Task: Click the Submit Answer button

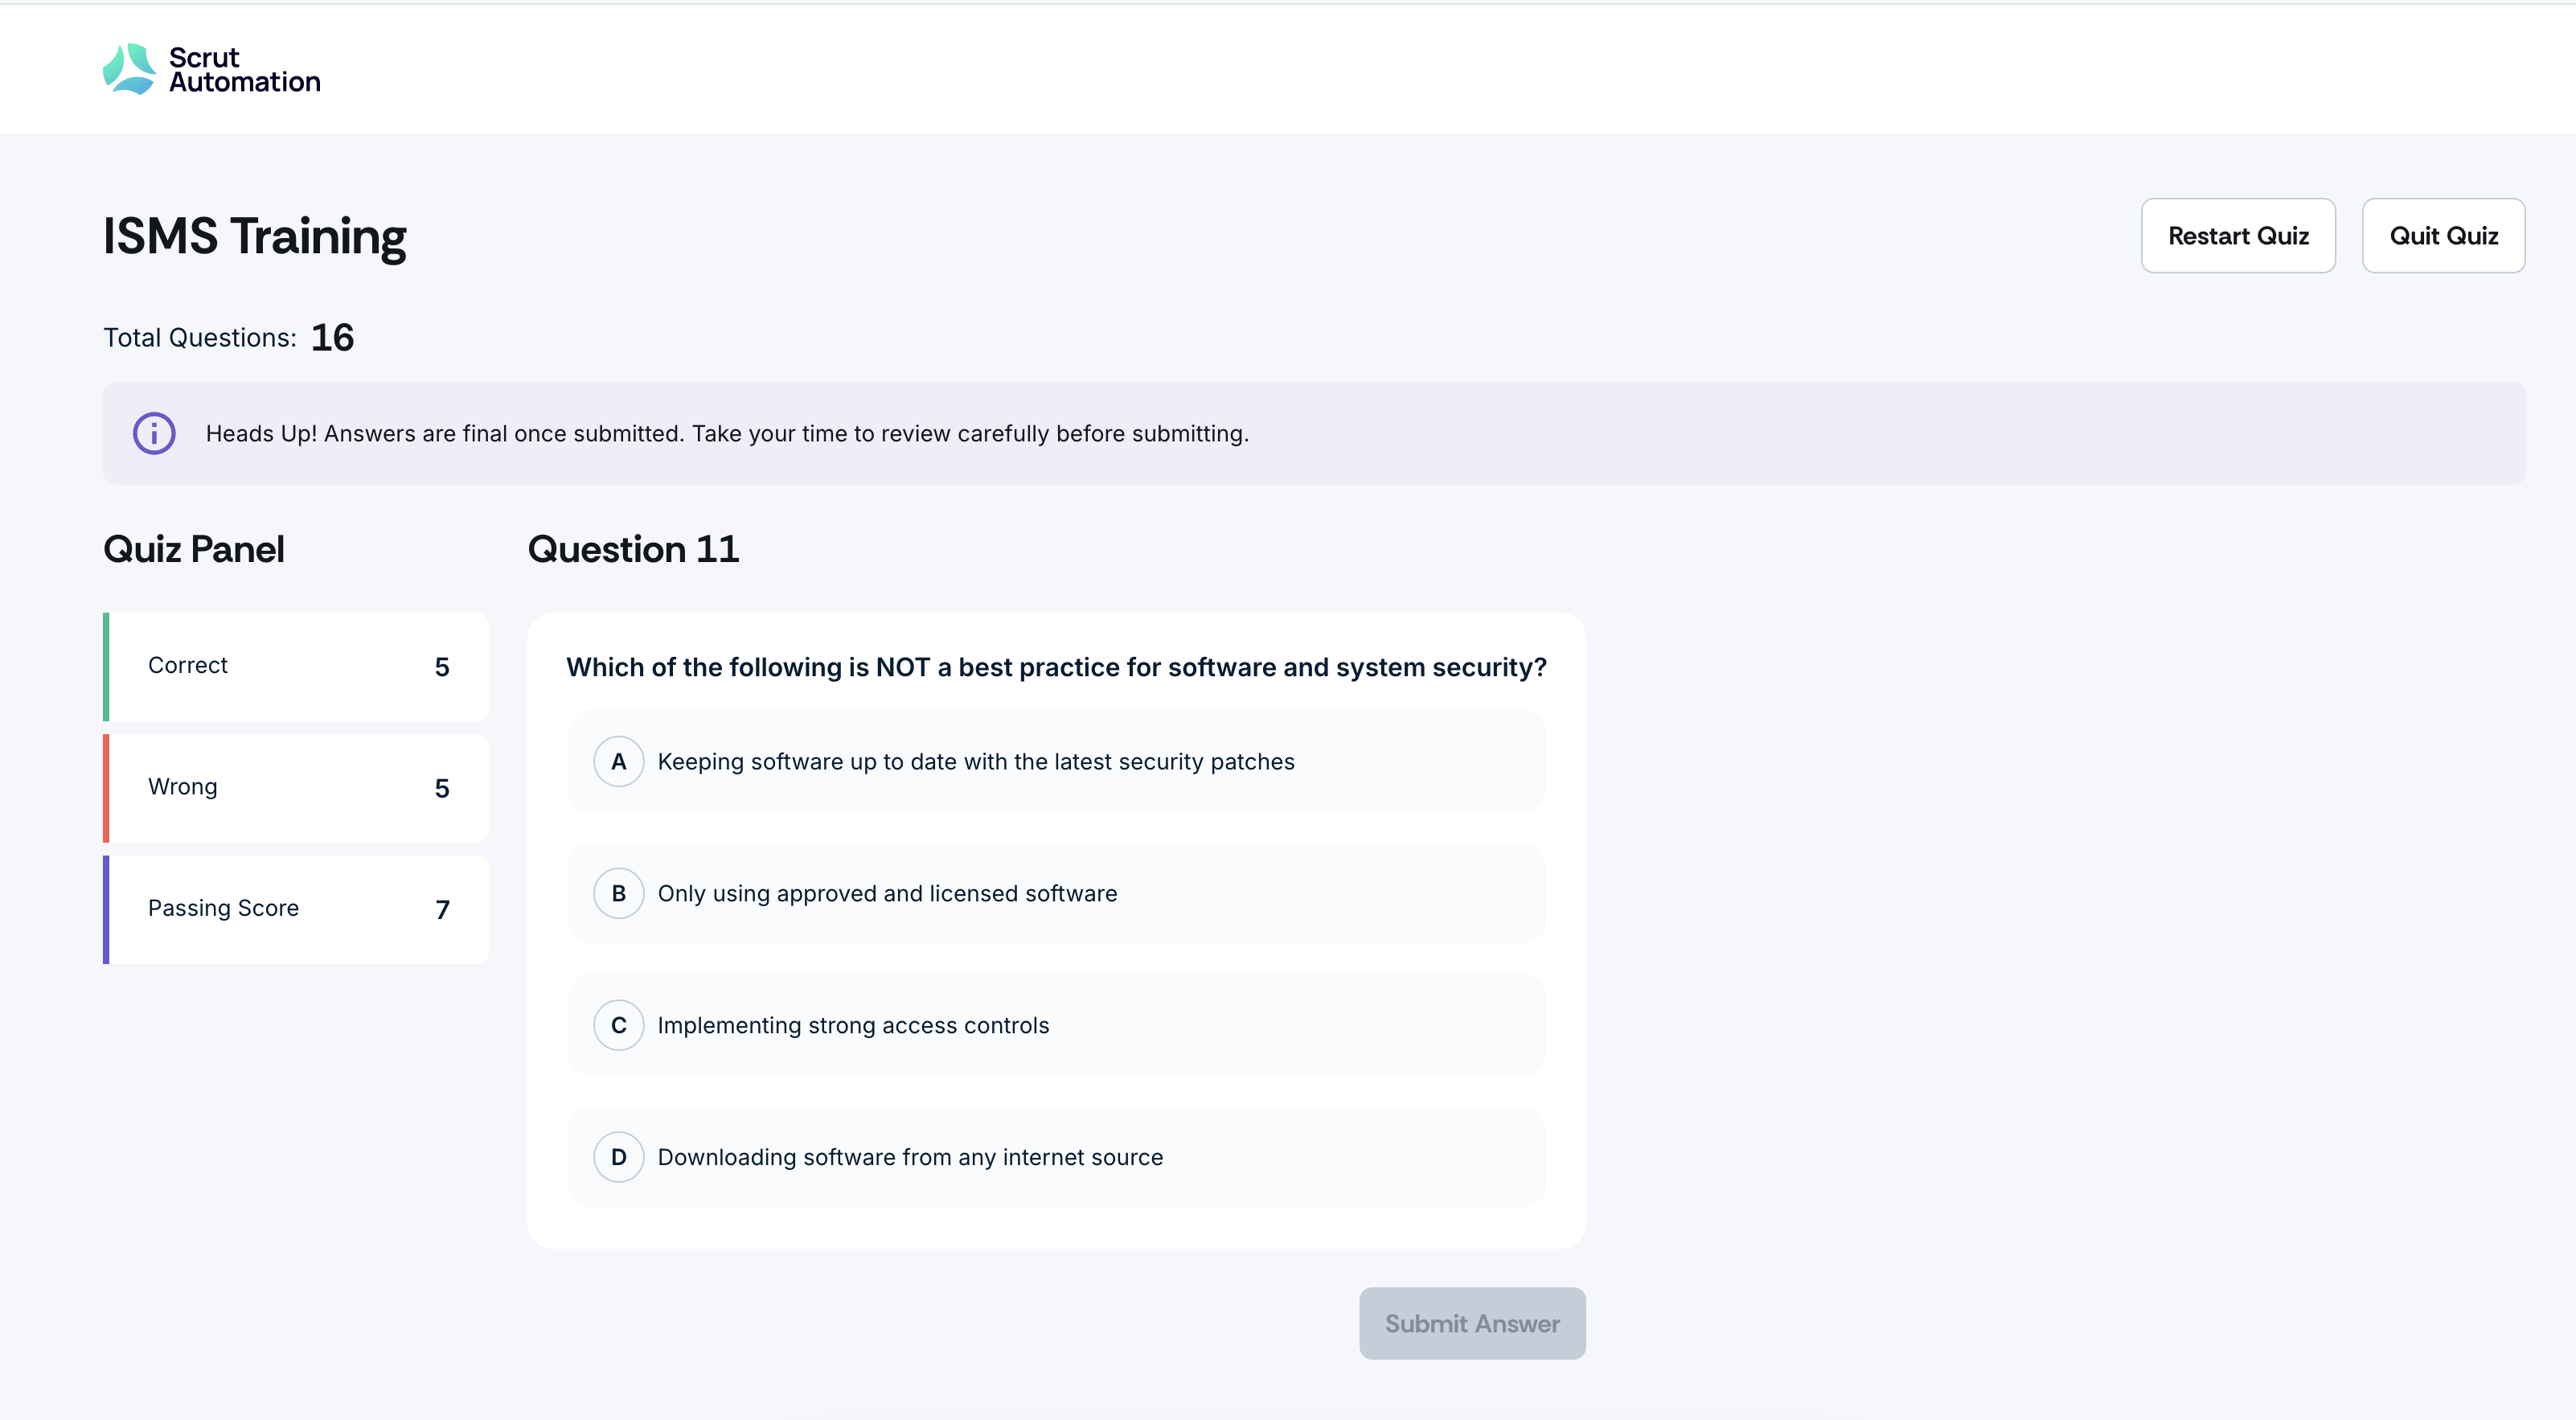Action: pos(1471,1324)
